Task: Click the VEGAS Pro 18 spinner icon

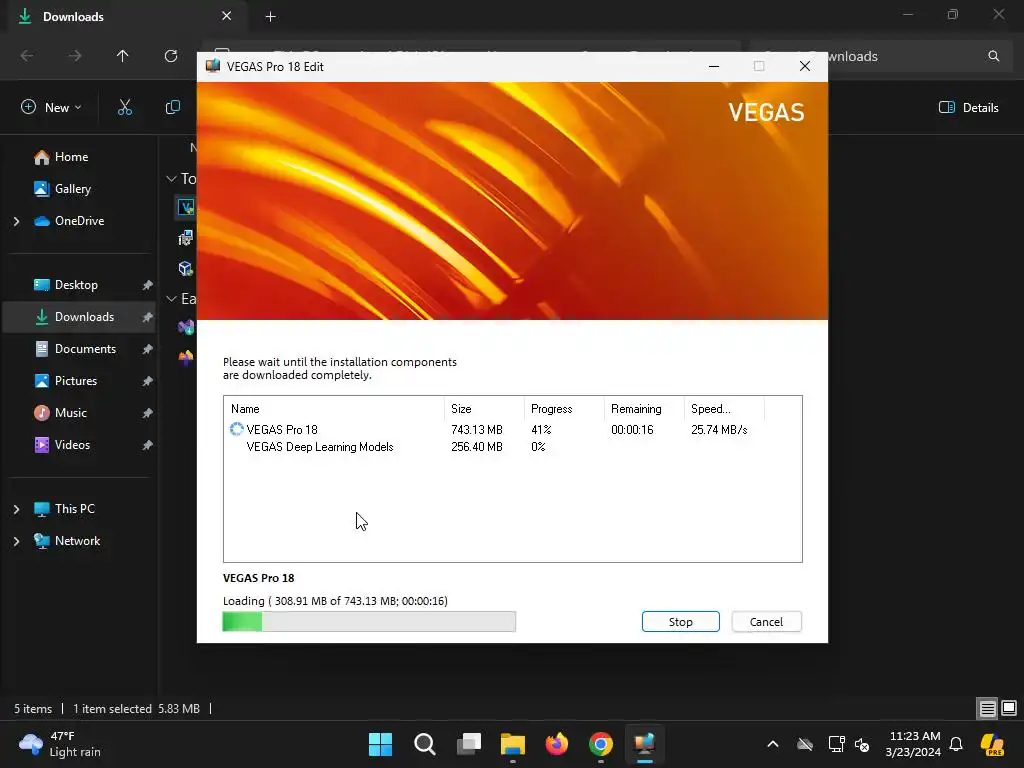Action: [236, 429]
